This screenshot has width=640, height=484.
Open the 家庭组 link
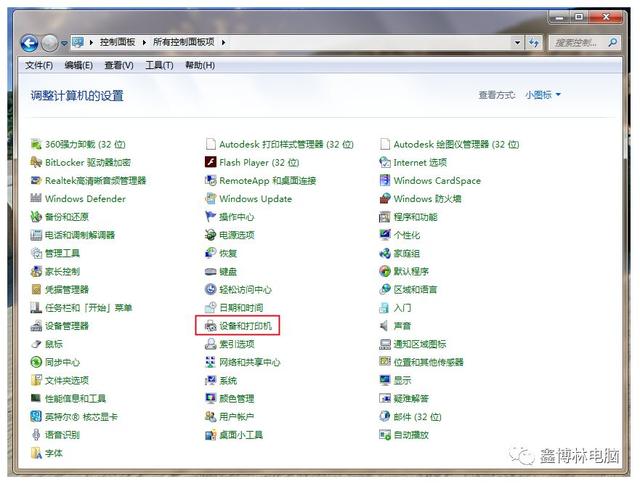(x=407, y=253)
